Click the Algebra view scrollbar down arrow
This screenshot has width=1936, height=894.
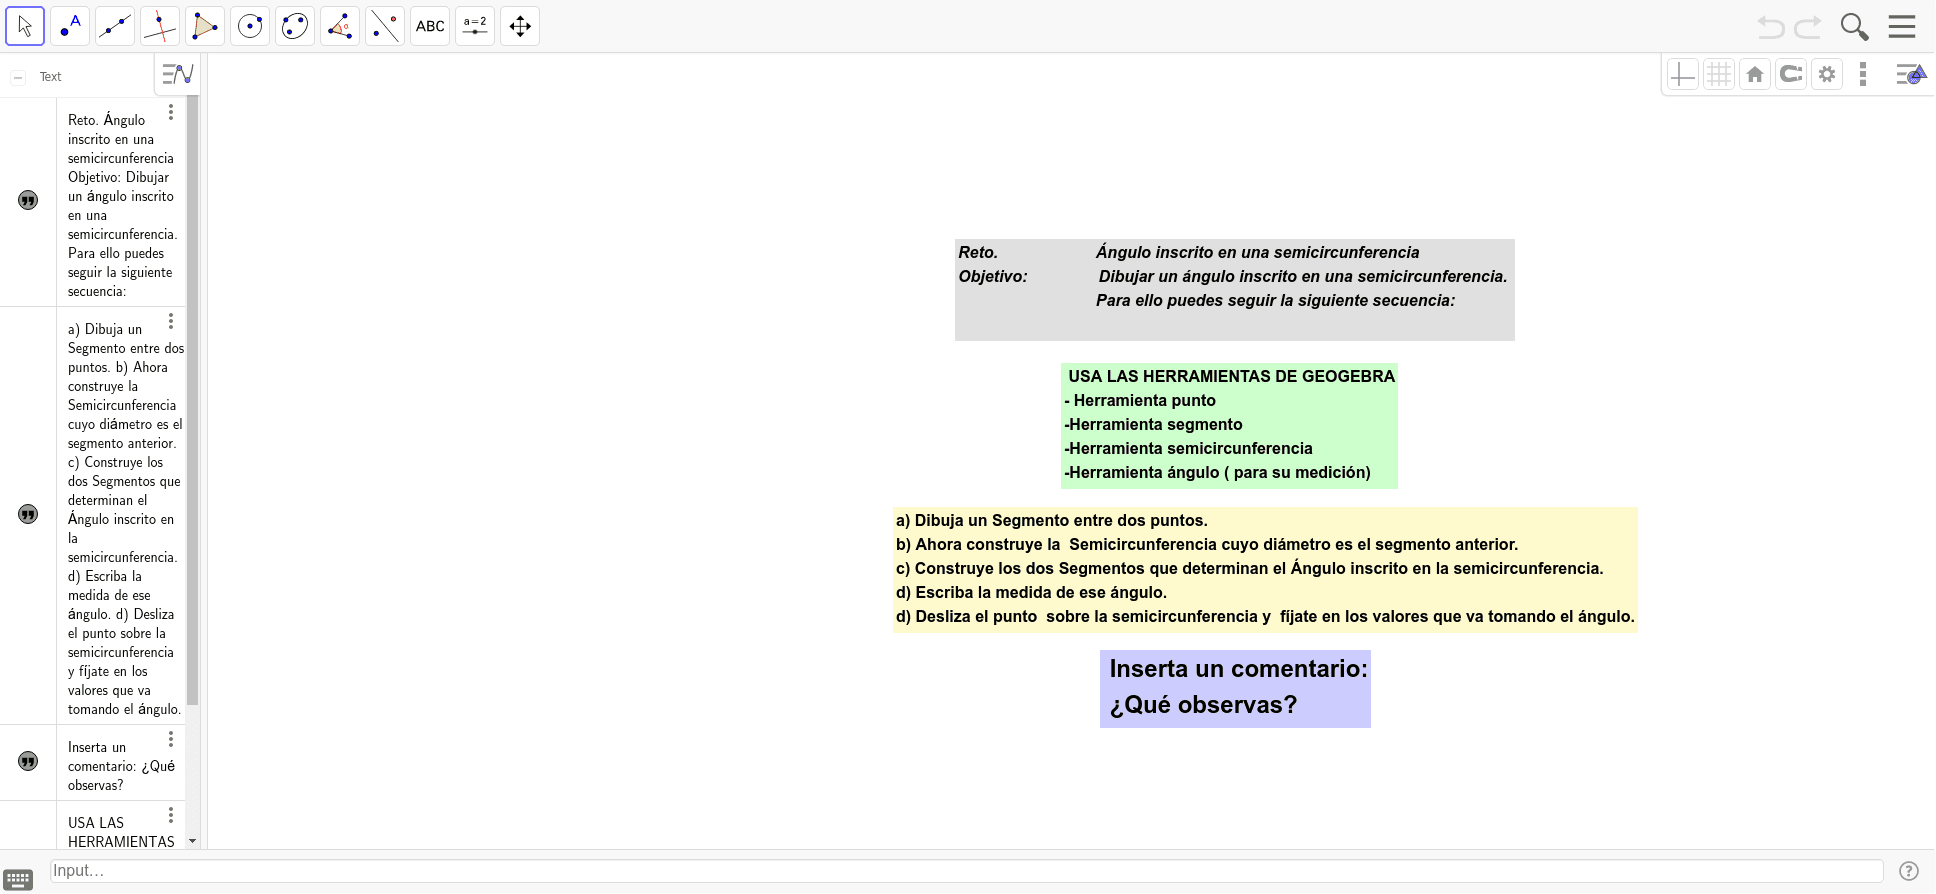click(193, 841)
